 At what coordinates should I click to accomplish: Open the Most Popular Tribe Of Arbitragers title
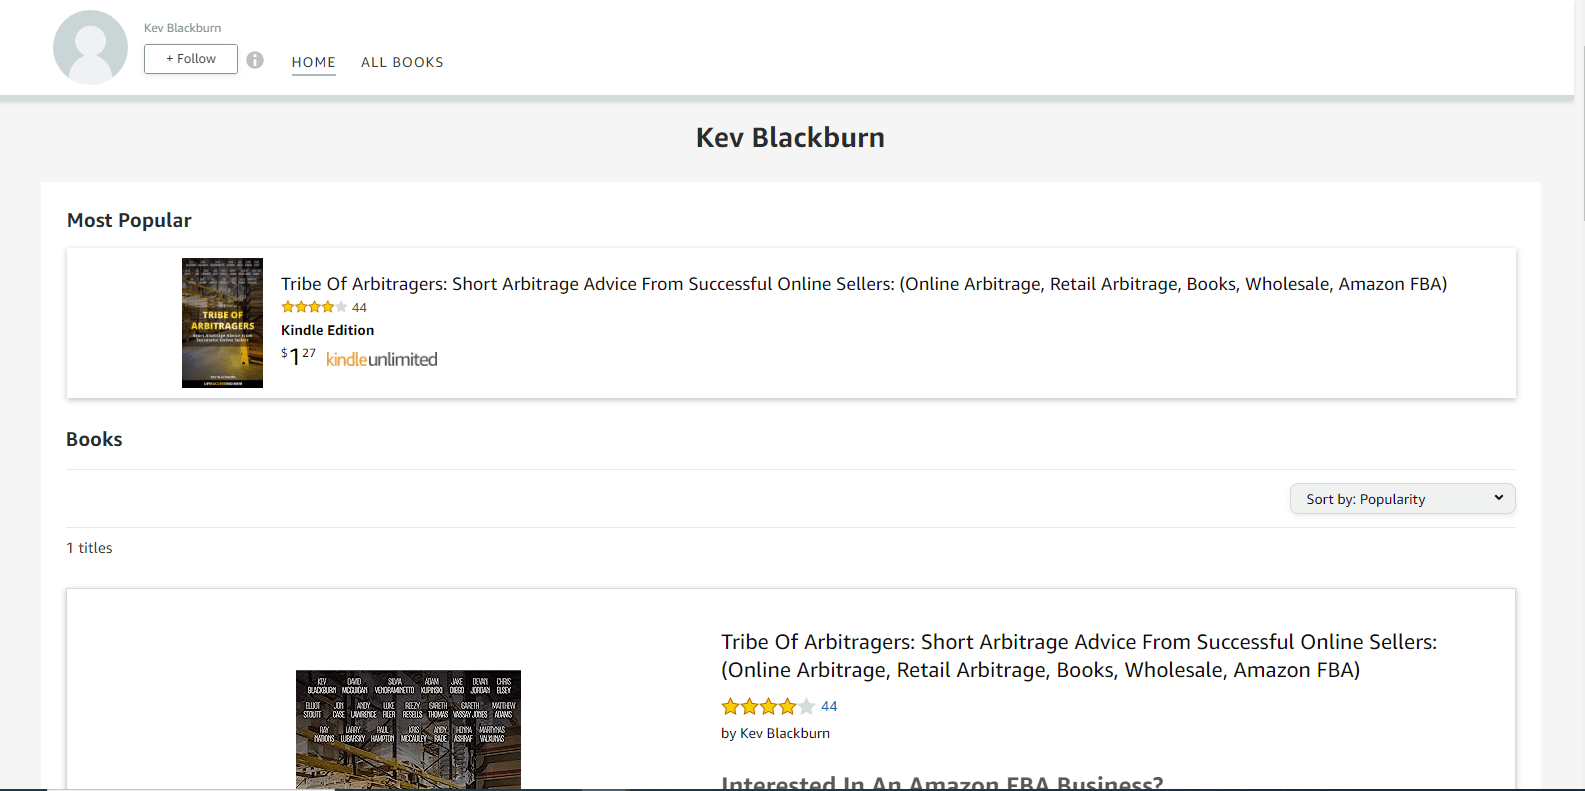pyautogui.click(x=863, y=284)
